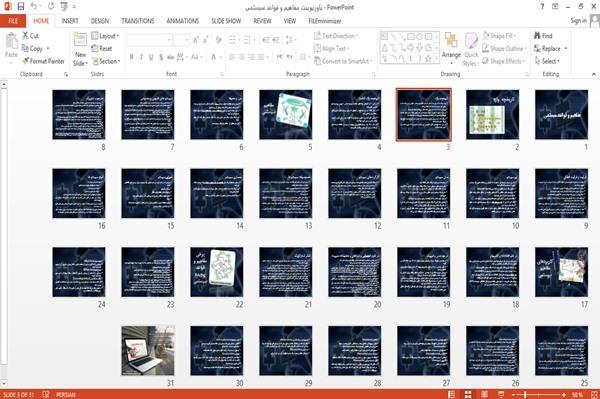Click the Cut scissors icon
The height and width of the screenshot is (399, 600).
point(25,36)
